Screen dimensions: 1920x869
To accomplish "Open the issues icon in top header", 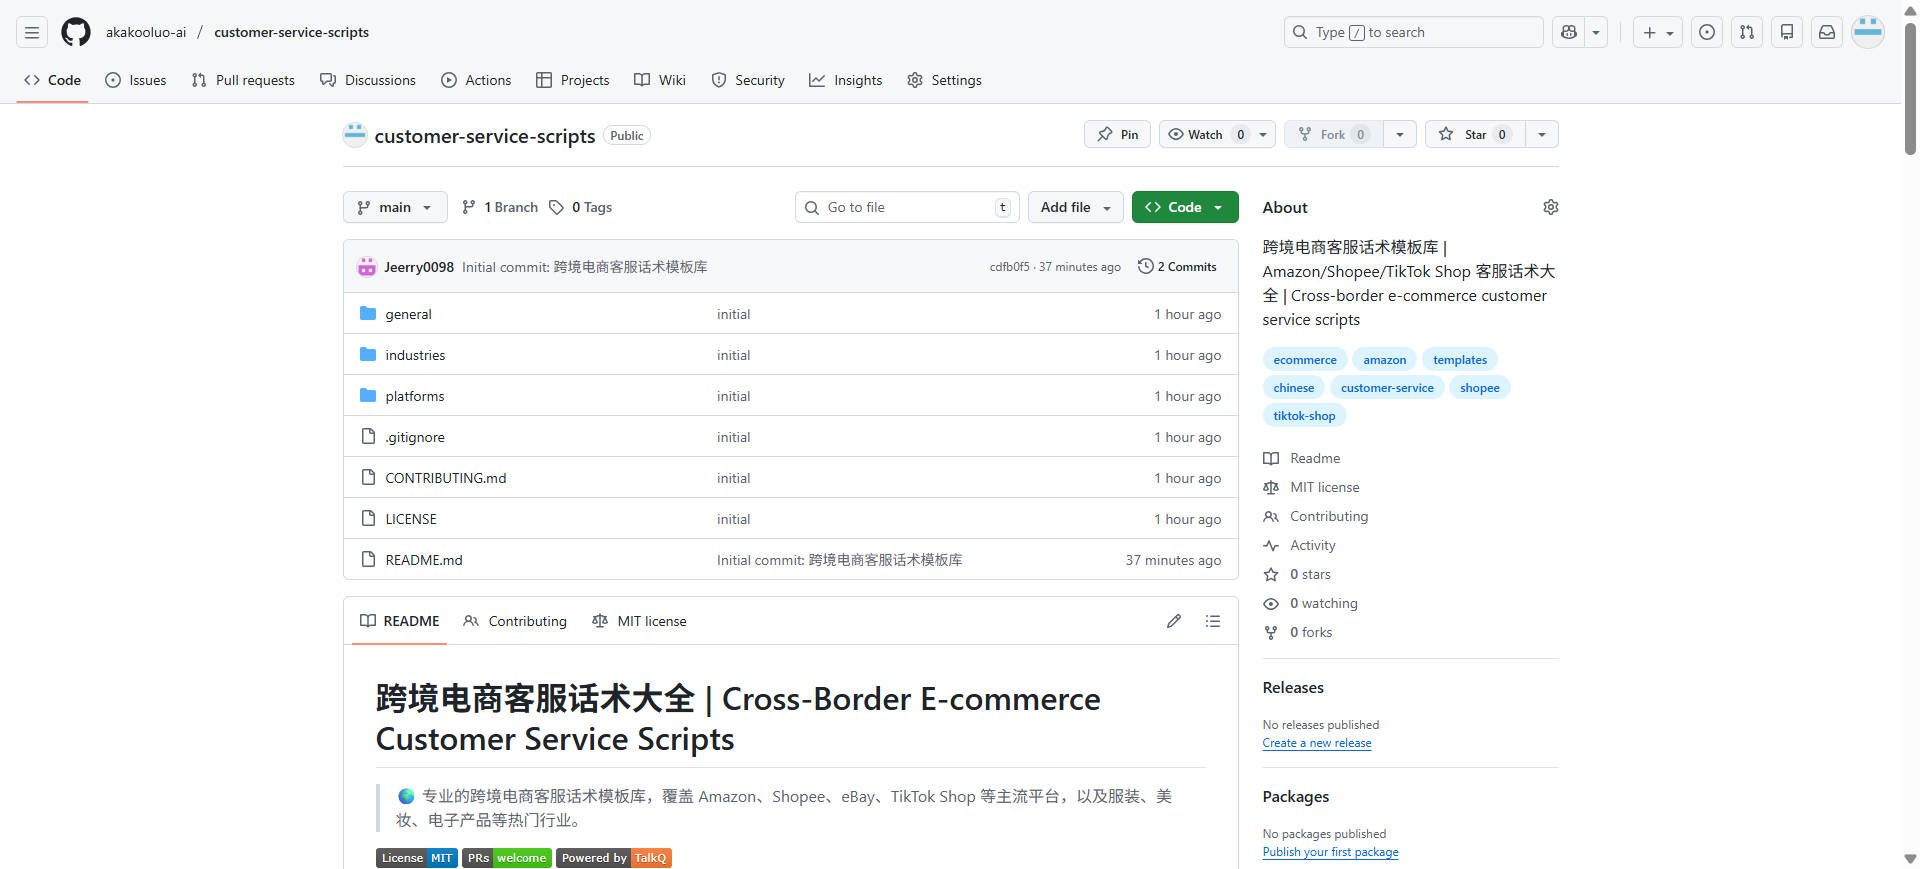I will [1707, 32].
